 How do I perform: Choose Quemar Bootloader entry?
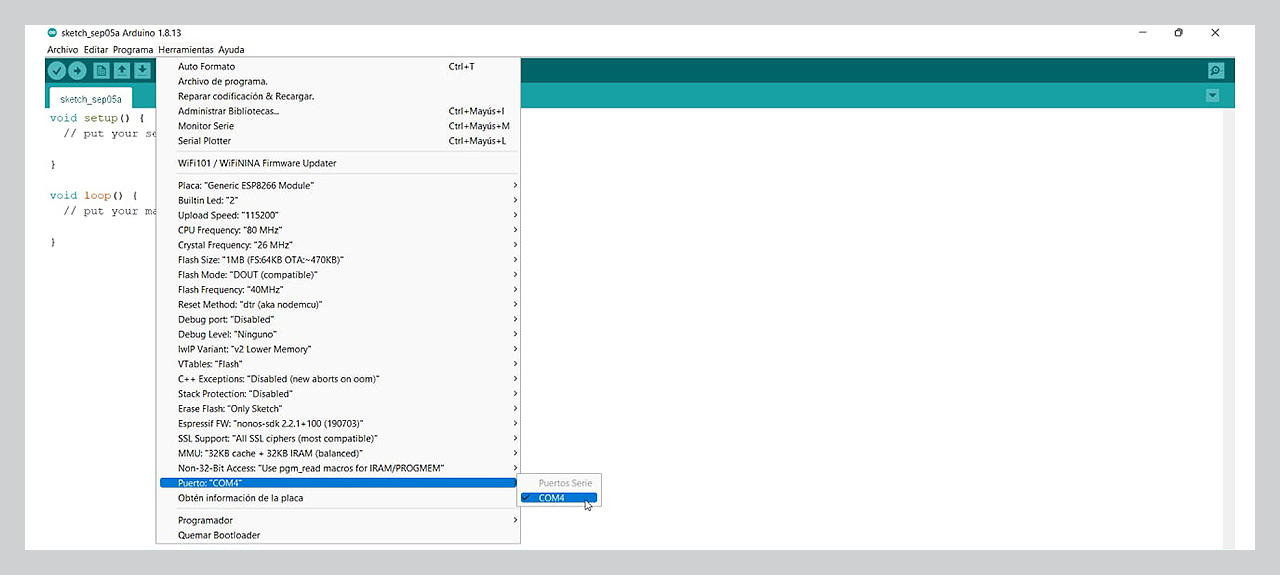tap(338, 535)
